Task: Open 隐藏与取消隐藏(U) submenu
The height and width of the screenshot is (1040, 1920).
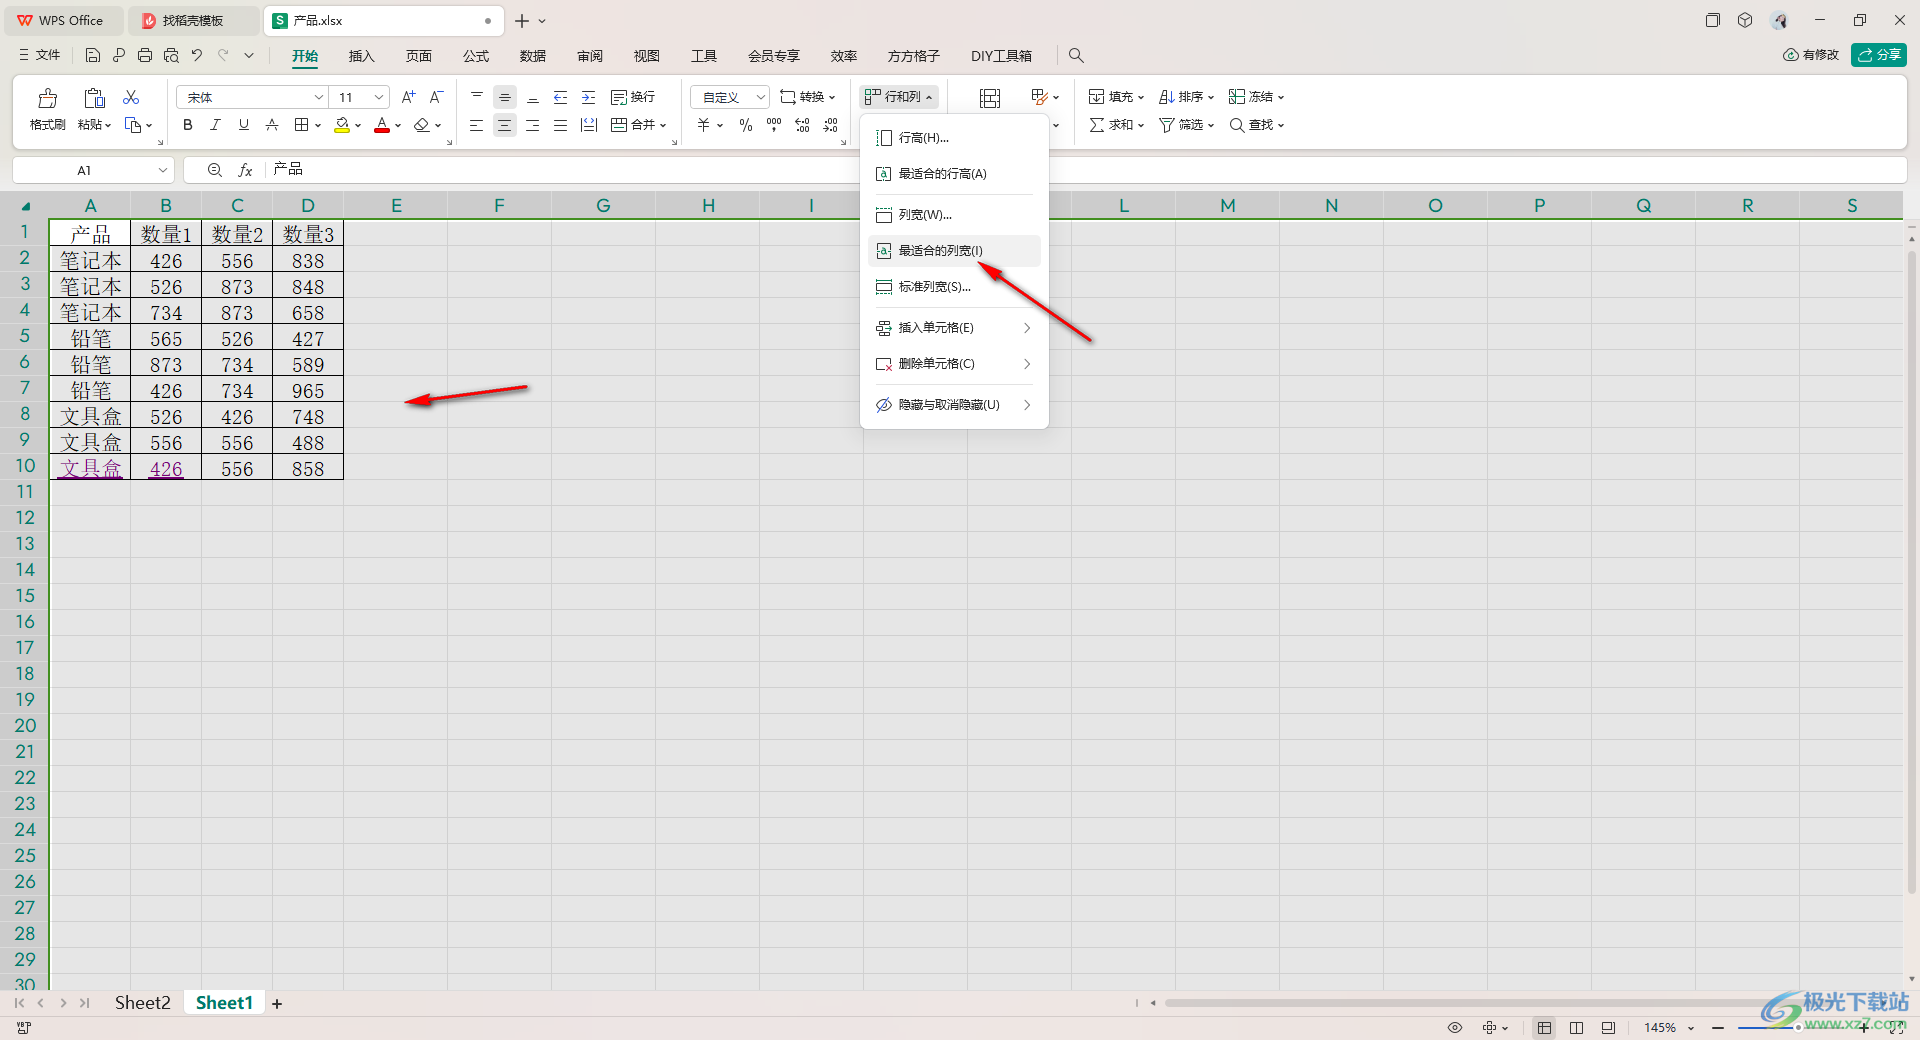Action: (954, 405)
